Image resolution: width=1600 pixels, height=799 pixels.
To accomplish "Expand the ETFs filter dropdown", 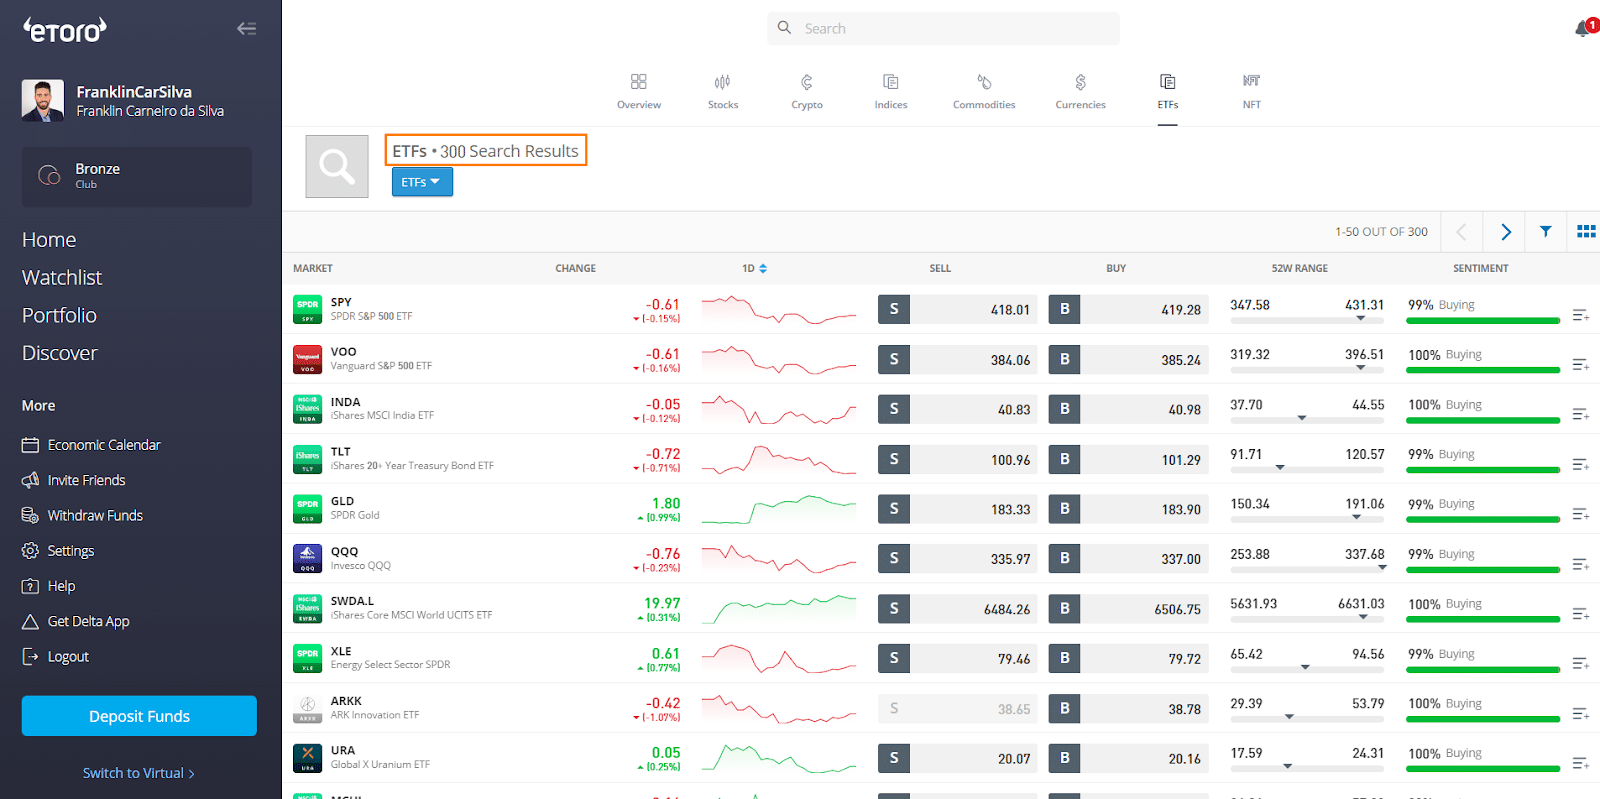I will click(422, 182).
